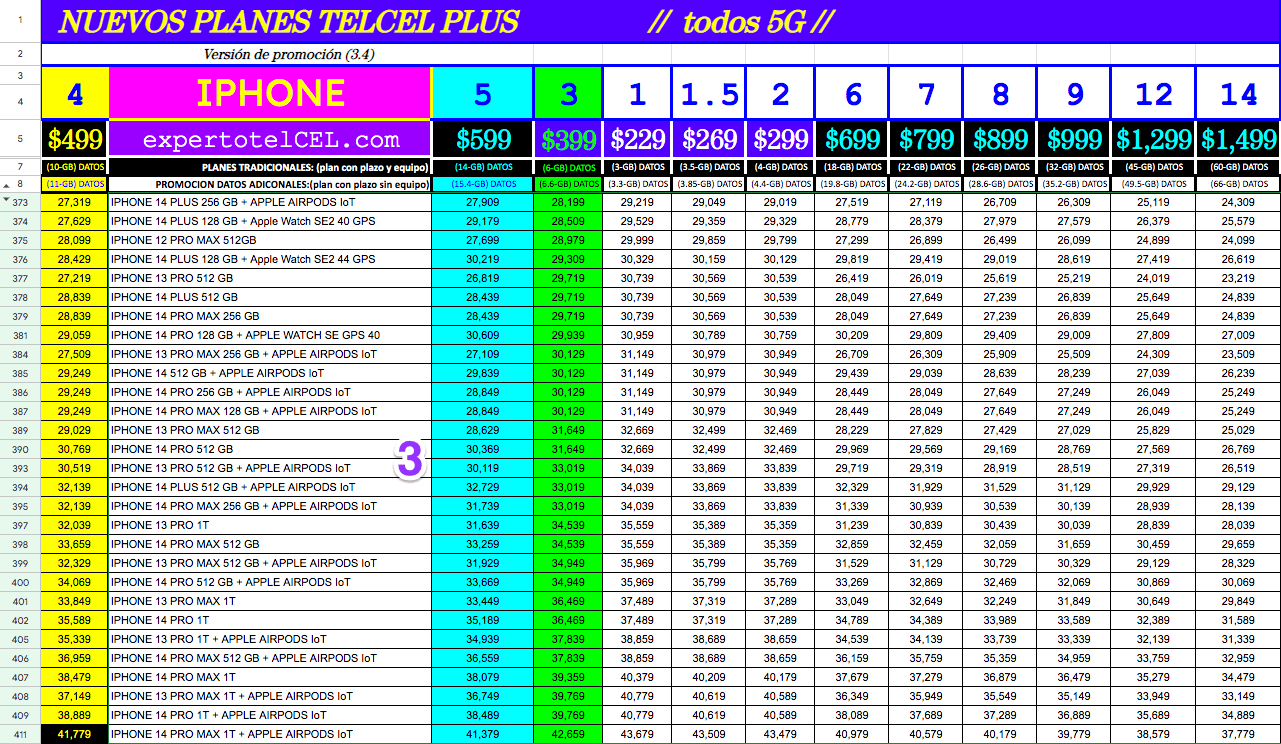Select 'IPHONE 14 PRO MAX 1T' product cell
The image size is (1281, 744).
(x=270, y=677)
